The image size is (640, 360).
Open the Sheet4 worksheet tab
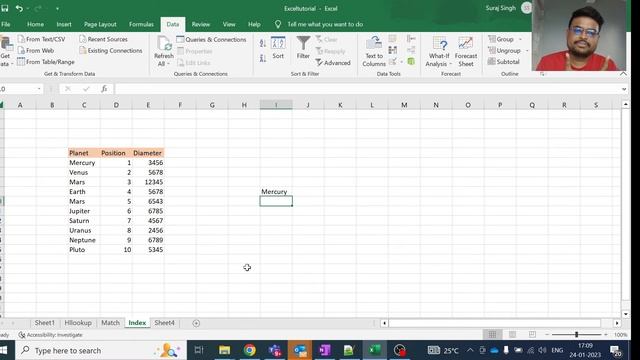click(x=164, y=323)
